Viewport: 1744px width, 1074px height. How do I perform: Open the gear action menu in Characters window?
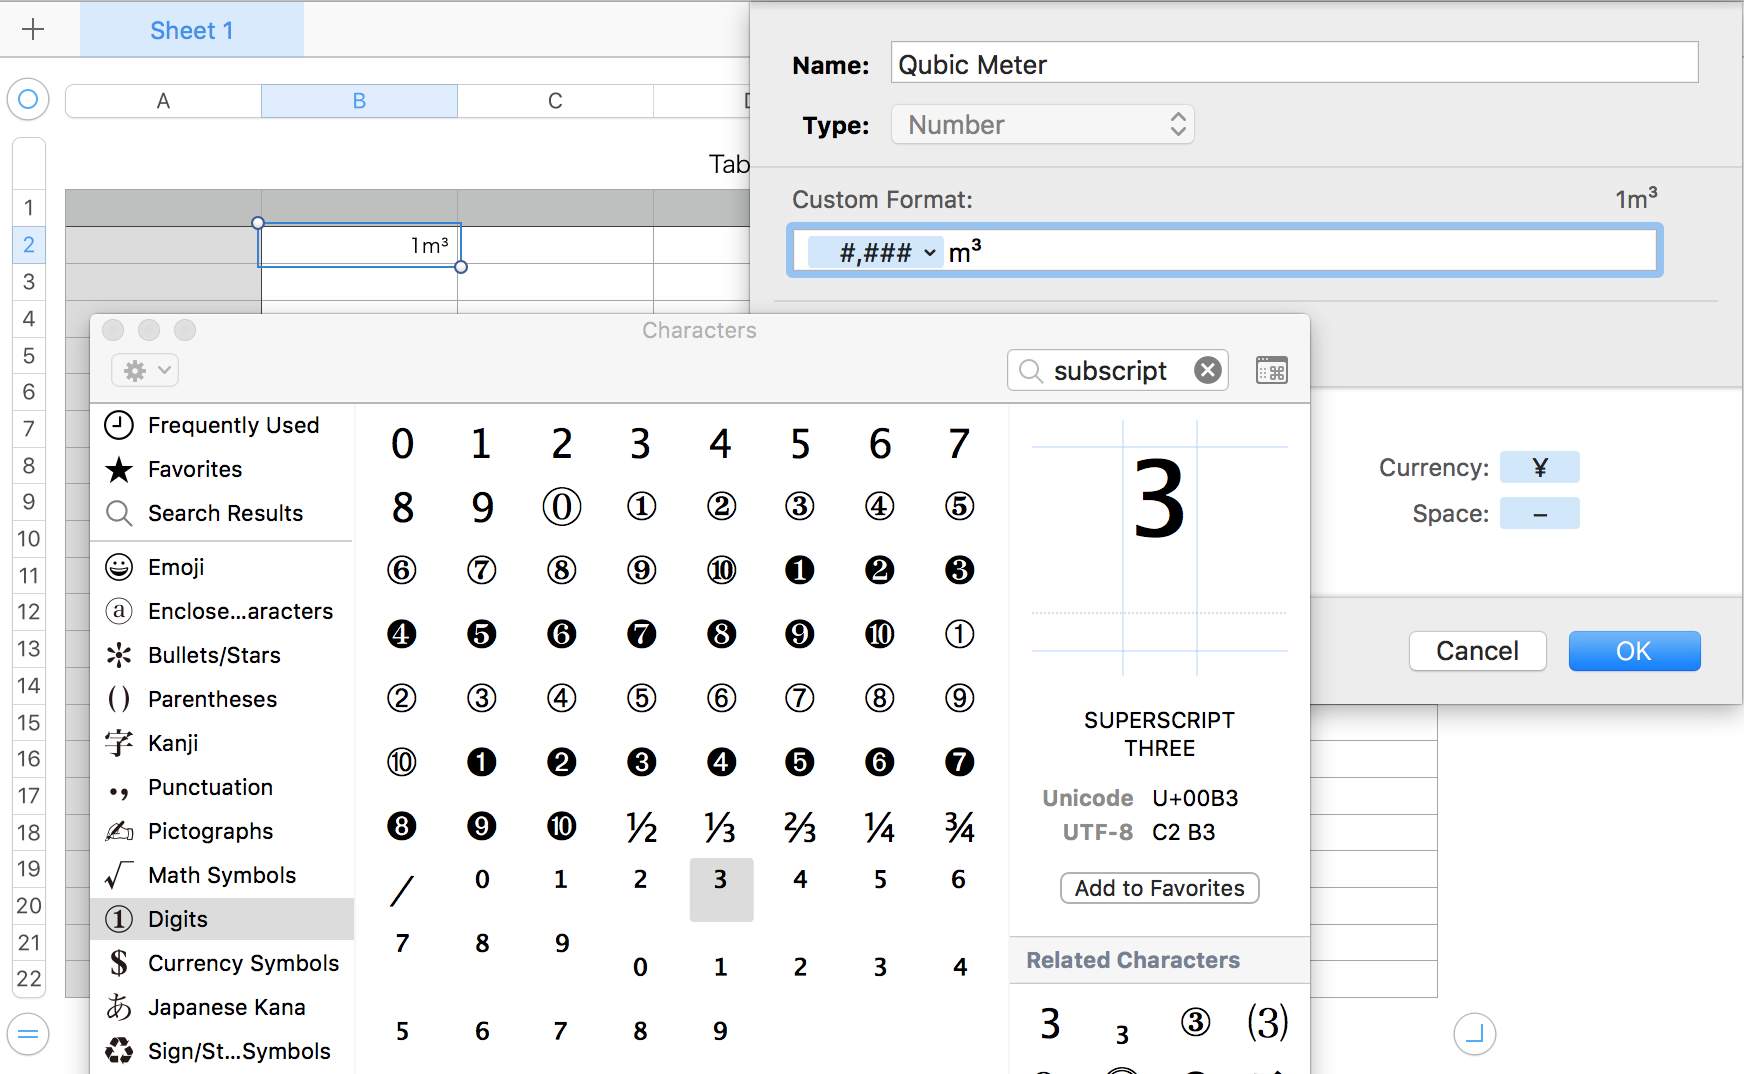coord(144,370)
